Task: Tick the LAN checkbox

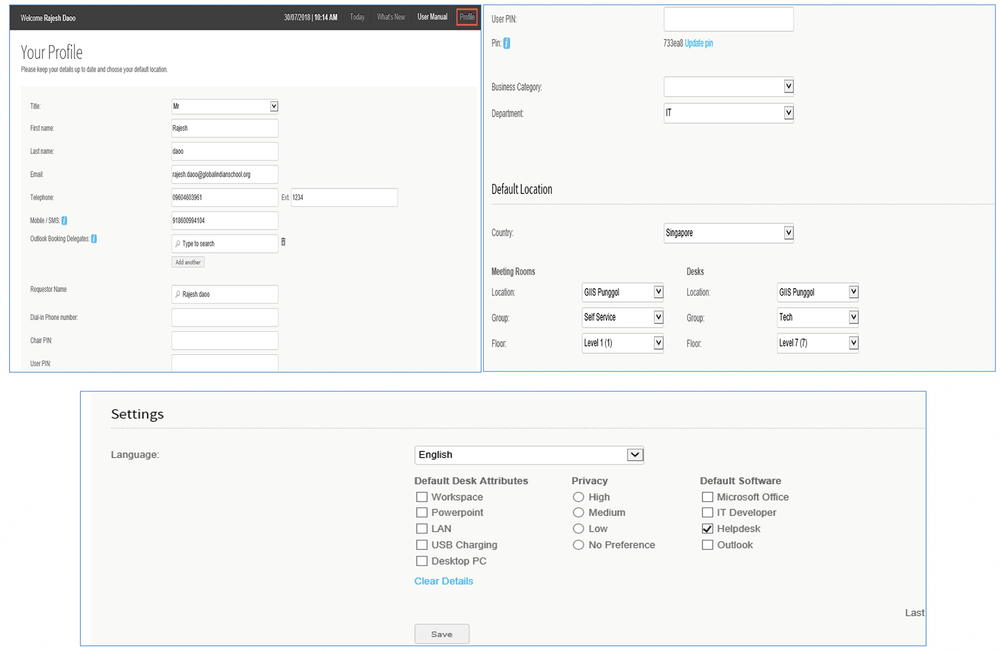Action: [422, 529]
